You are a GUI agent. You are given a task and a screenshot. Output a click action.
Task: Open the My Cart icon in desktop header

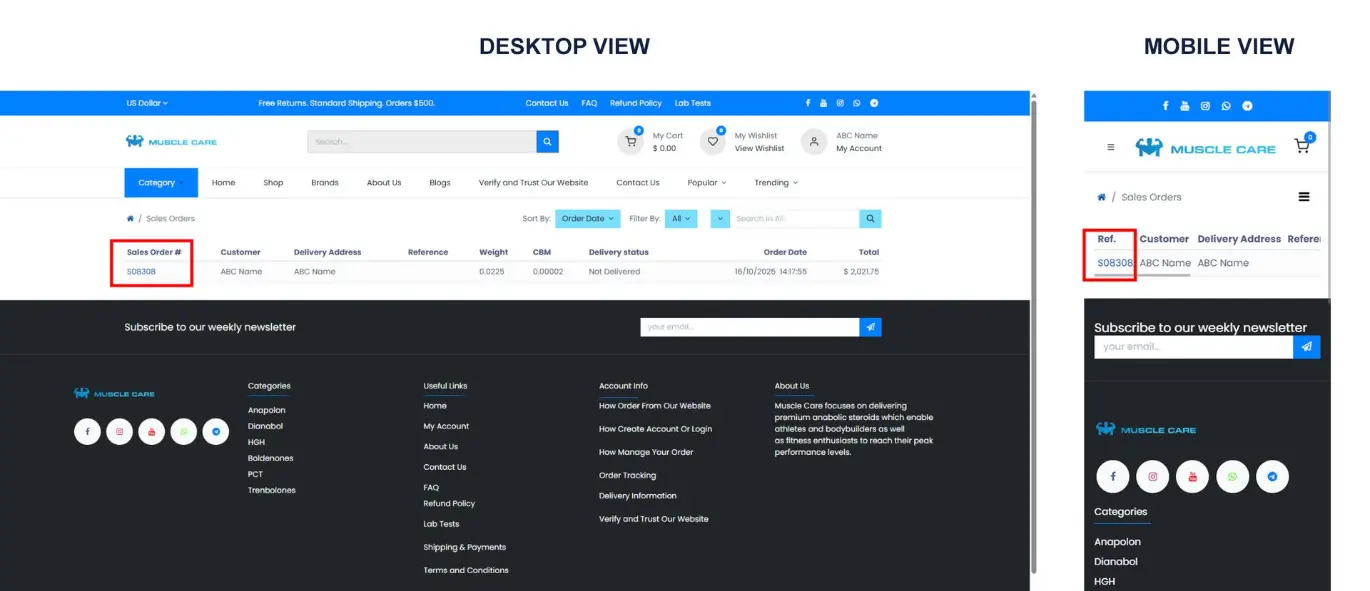tap(630, 142)
